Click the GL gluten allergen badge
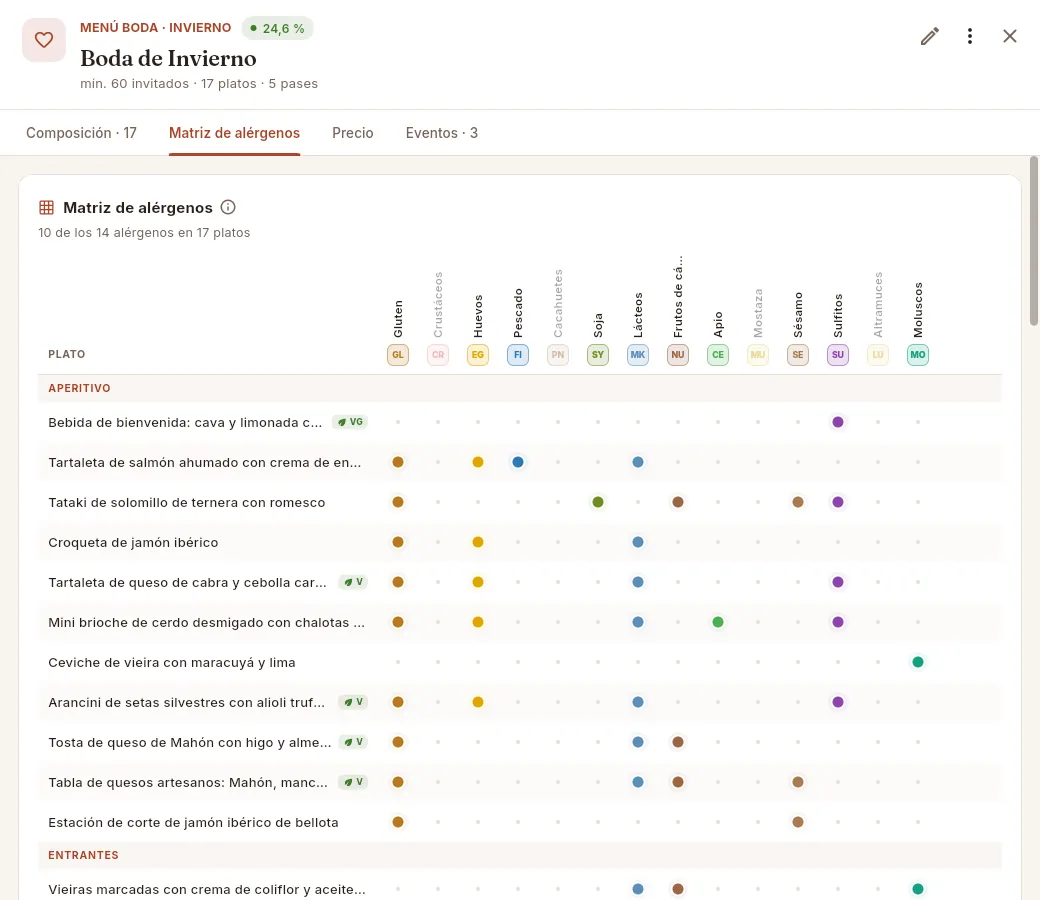 (398, 355)
